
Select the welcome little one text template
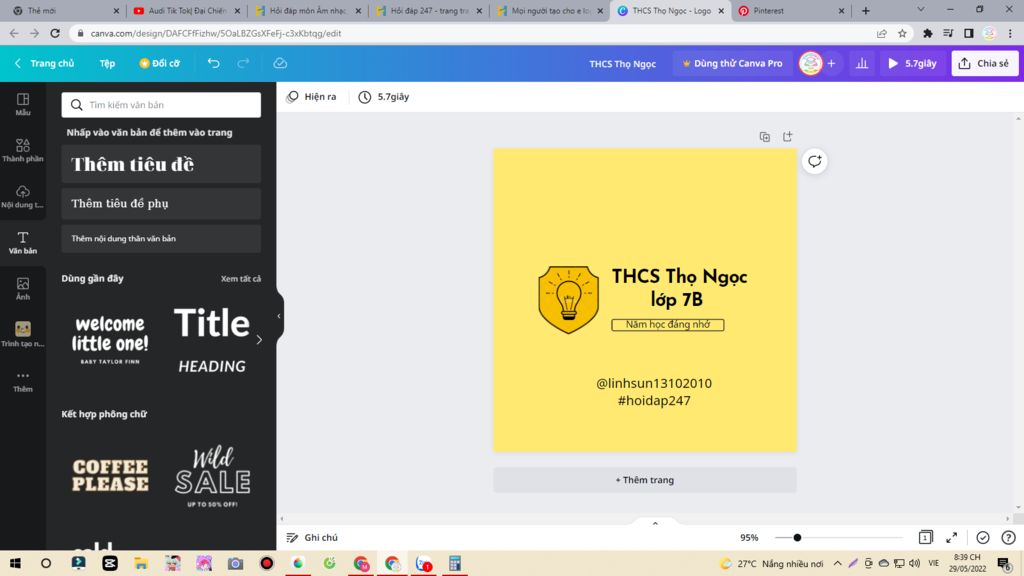(x=110, y=340)
